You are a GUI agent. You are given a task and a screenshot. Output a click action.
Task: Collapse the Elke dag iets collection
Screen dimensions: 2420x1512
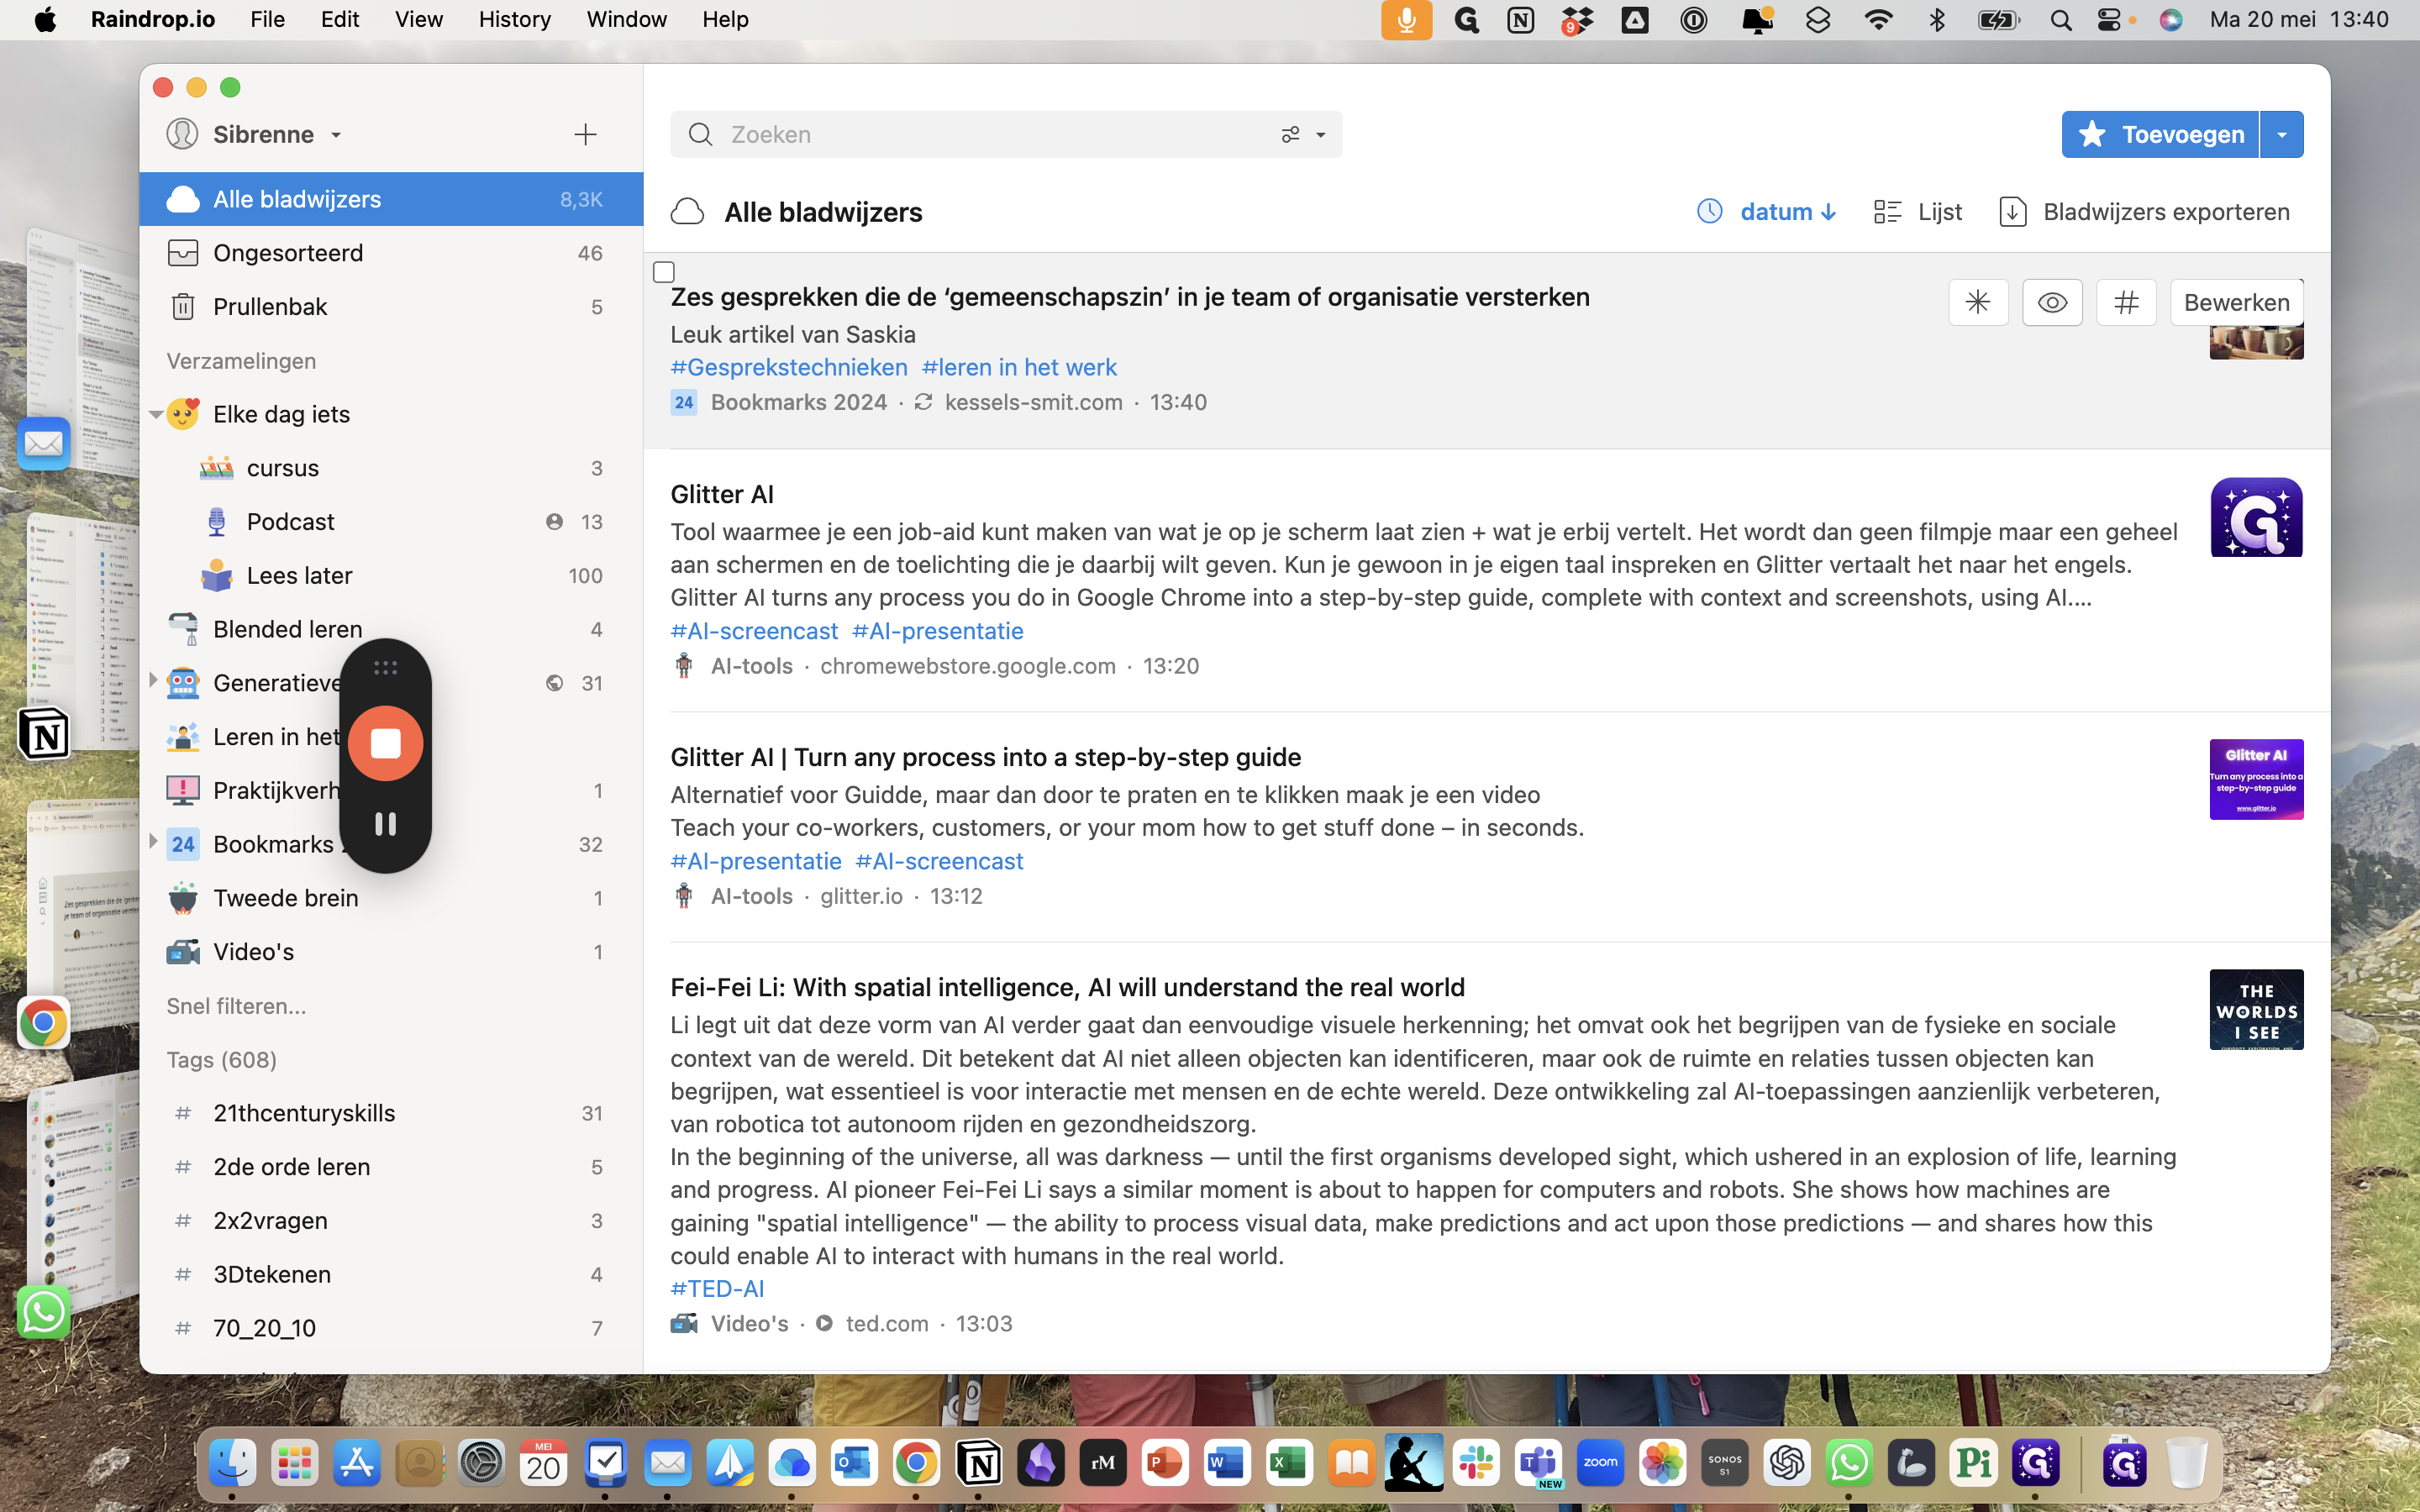pos(155,414)
